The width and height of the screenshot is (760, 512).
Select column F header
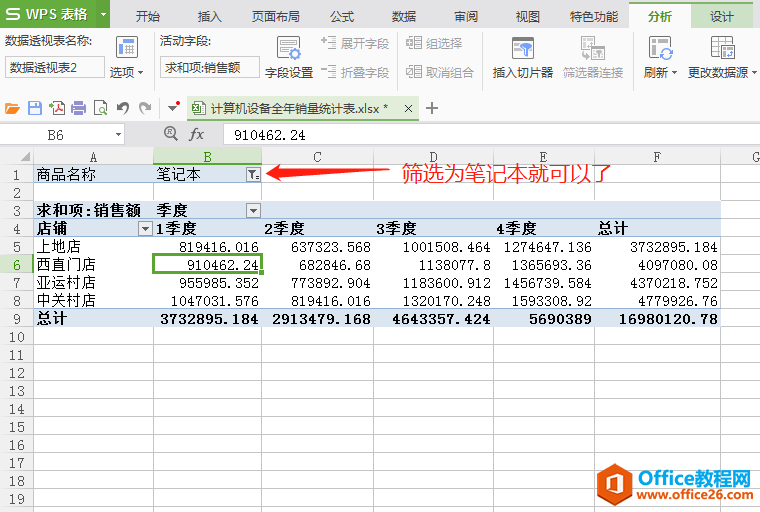[657, 157]
